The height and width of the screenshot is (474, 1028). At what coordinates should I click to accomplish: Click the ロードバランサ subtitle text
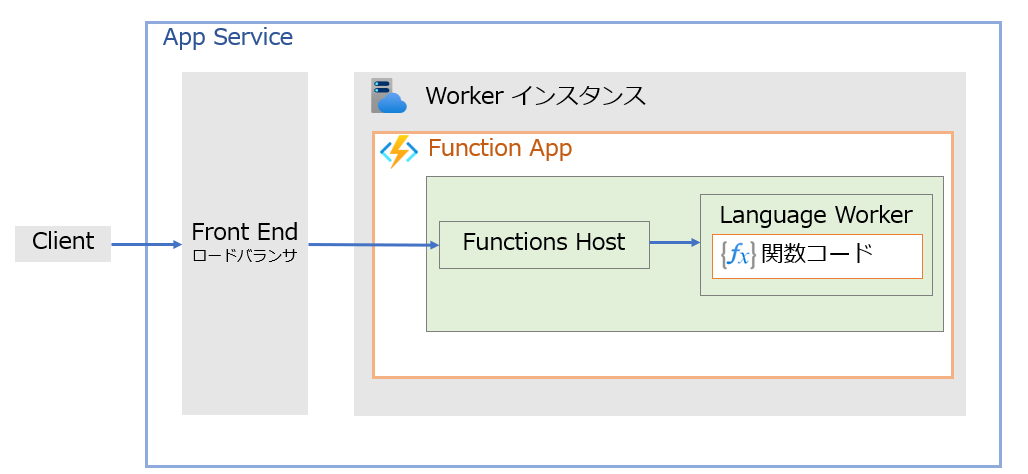coord(244,256)
